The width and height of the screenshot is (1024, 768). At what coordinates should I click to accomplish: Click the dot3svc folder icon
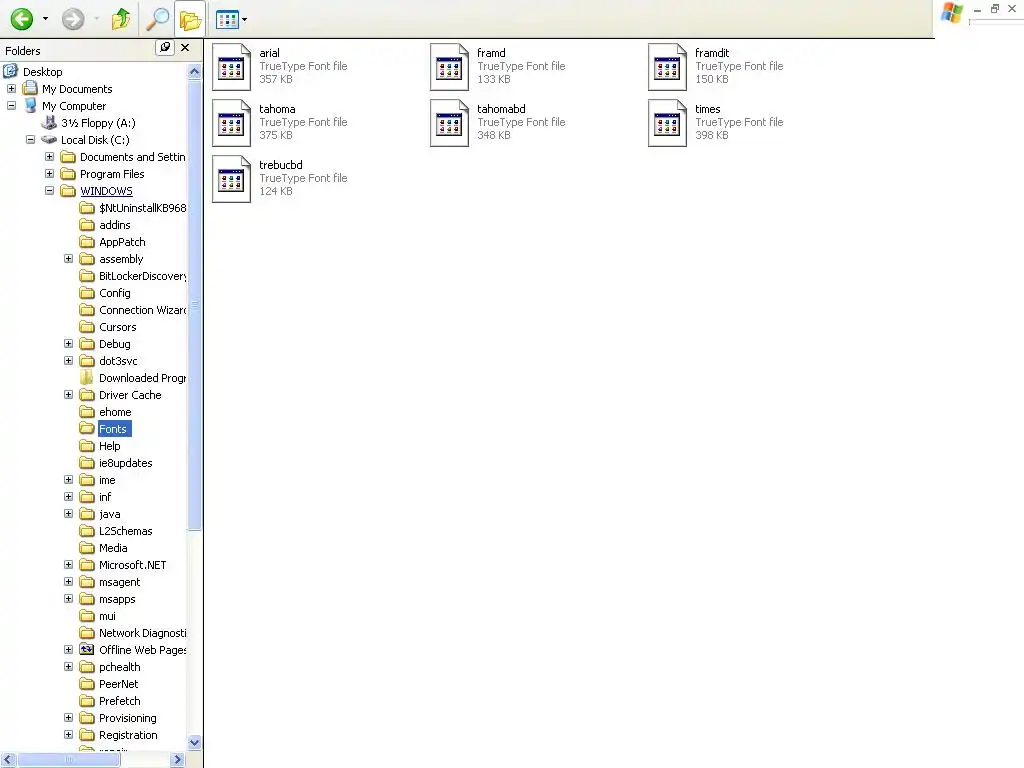pos(87,360)
